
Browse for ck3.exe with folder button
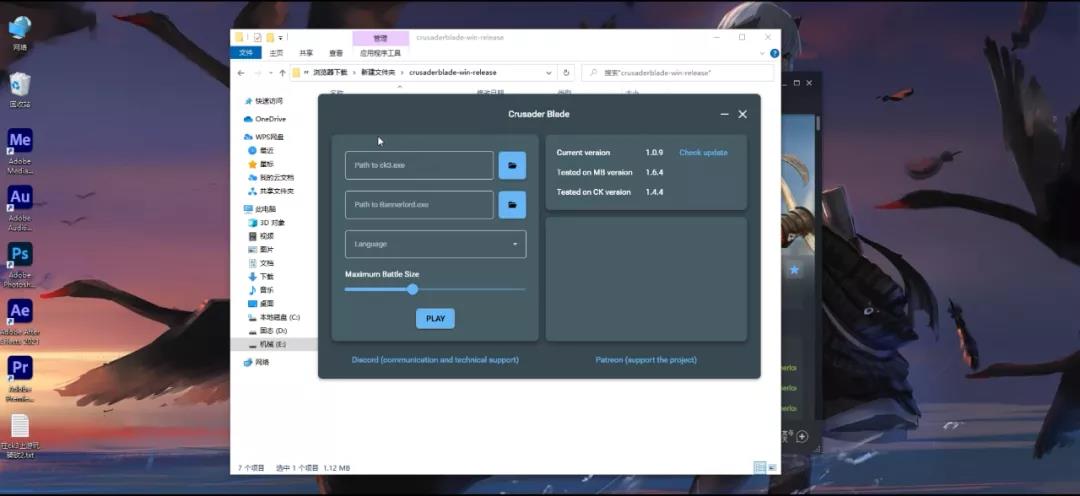pyautogui.click(x=512, y=165)
